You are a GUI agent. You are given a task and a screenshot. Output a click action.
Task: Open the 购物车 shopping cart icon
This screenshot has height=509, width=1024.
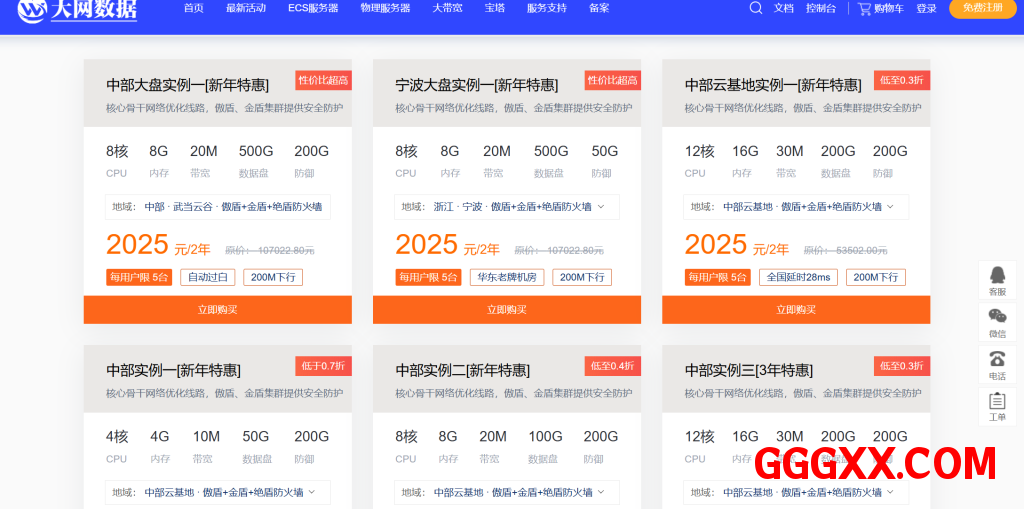click(864, 8)
